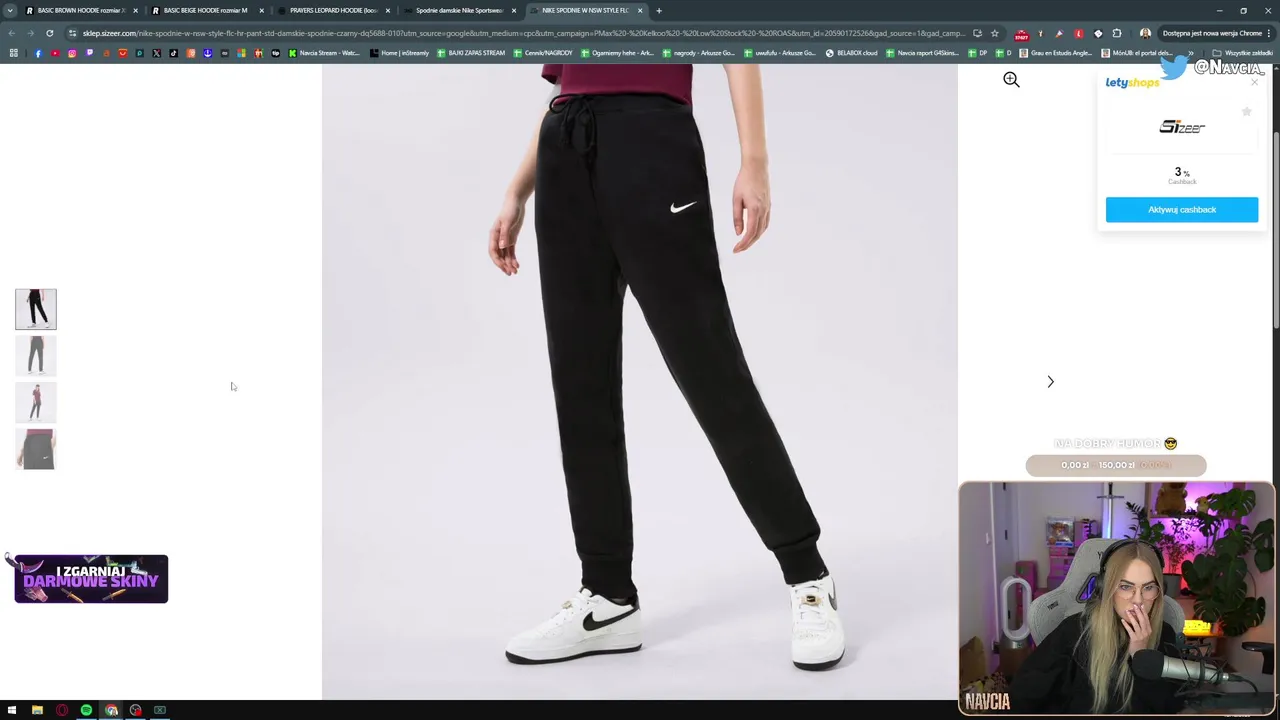Open the LetyShops logo link
Image resolution: width=1280 pixels, height=720 pixels.
click(1132, 83)
